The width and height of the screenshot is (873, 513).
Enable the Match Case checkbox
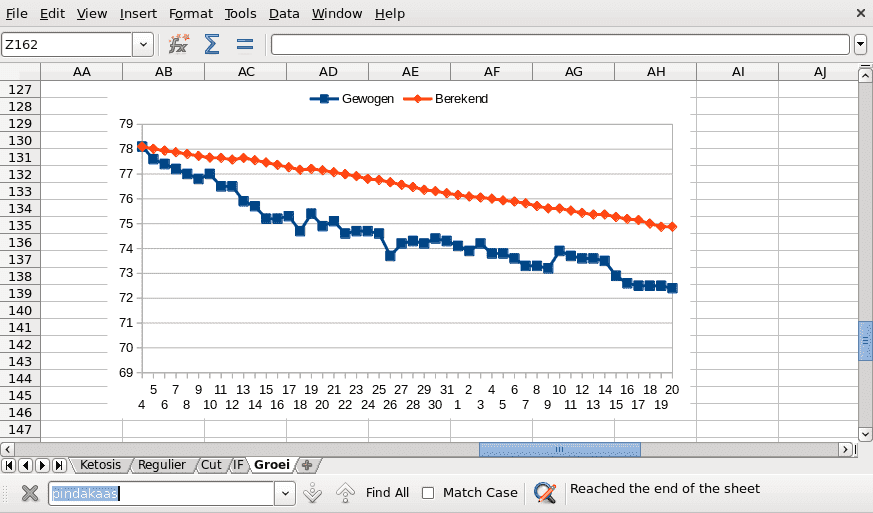[428, 492]
